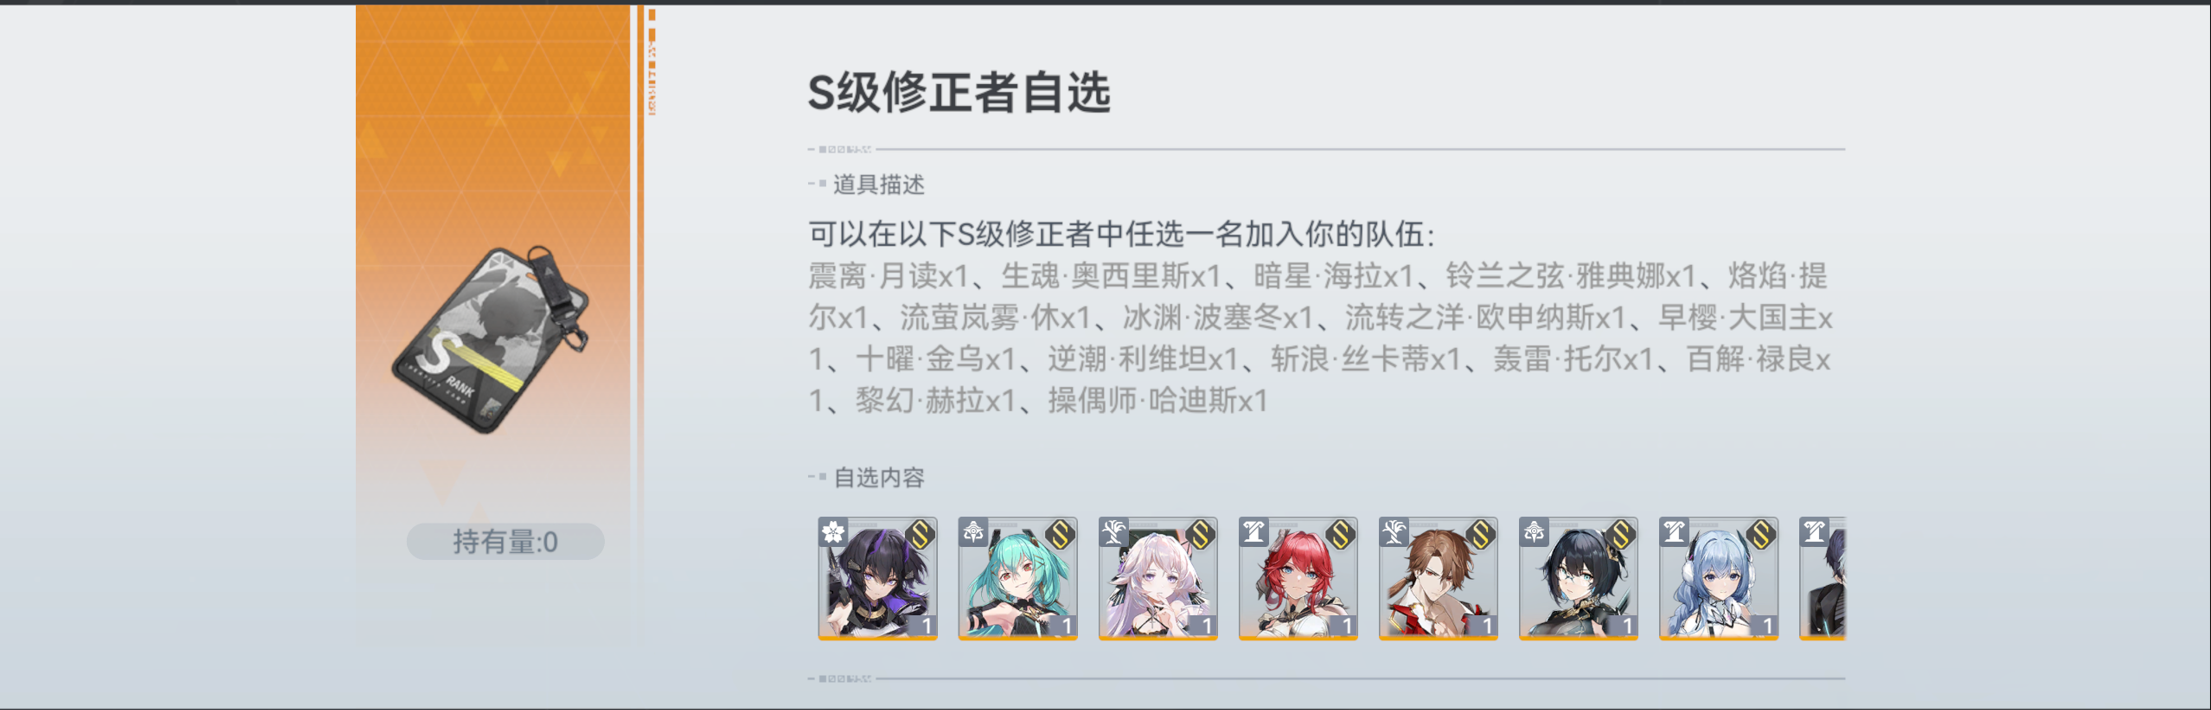The width and height of the screenshot is (2211, 710).
Task: Click the sakura emblem on the purple-haired character card
Action: (833, 533)
